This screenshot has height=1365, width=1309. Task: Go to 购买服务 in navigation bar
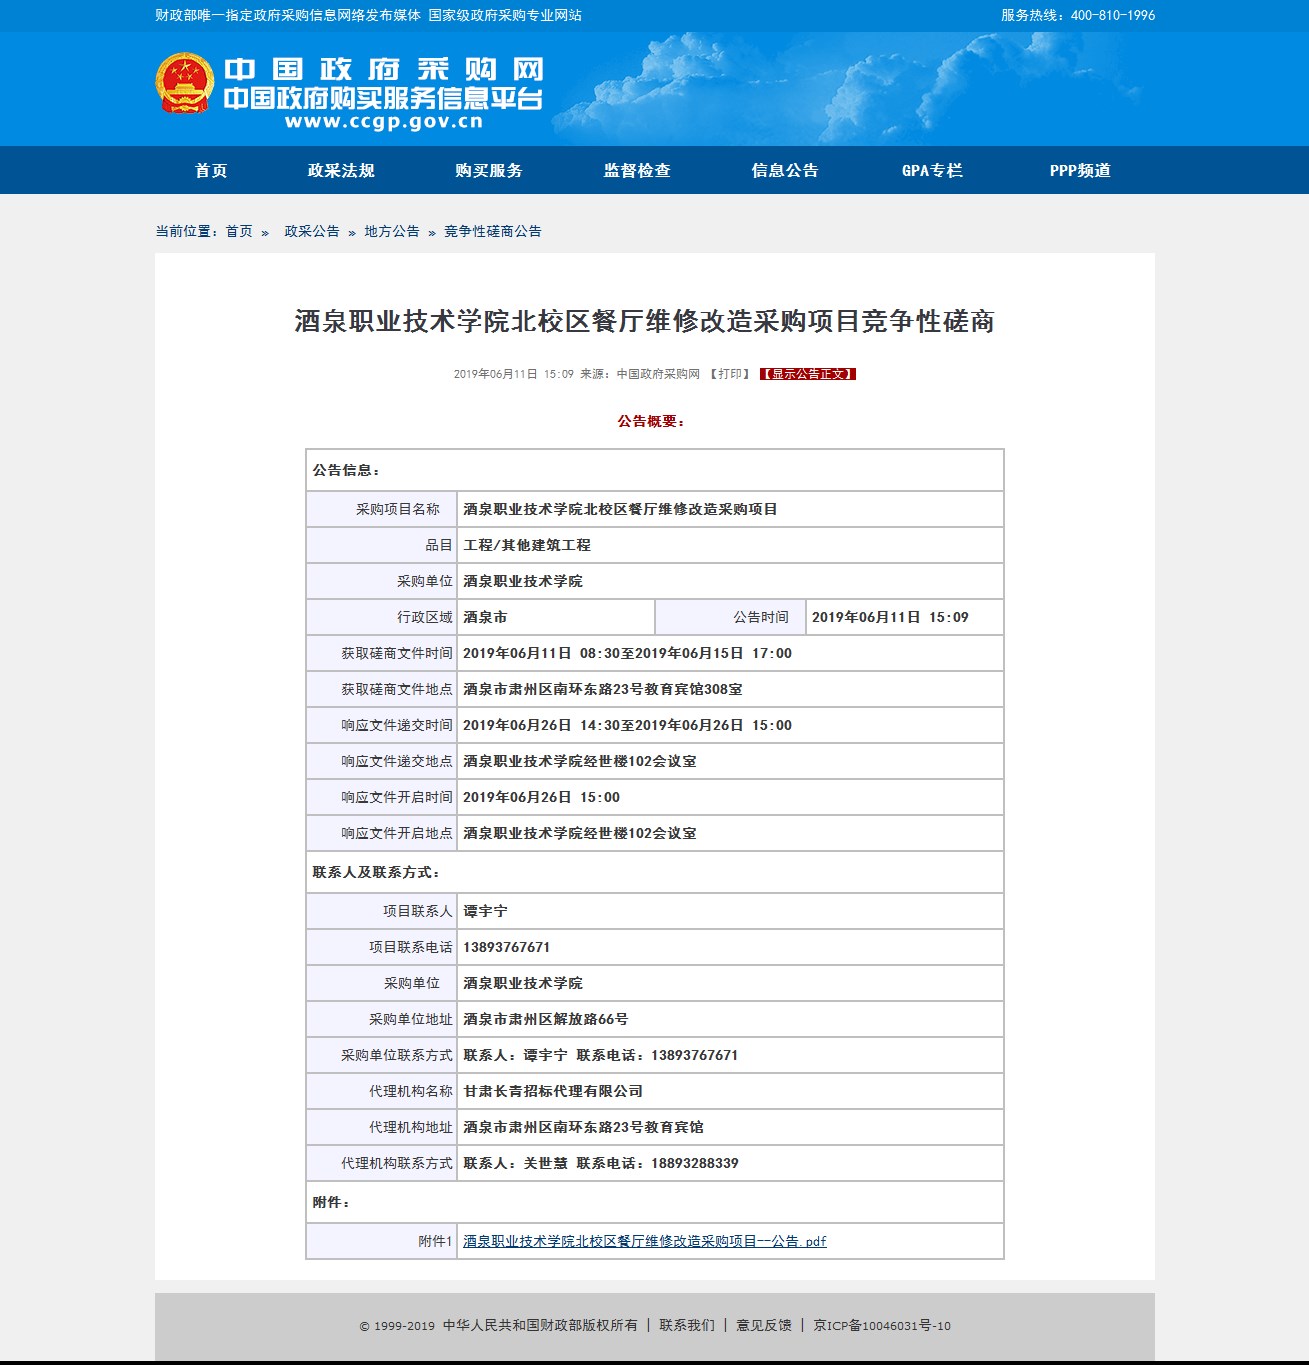[x=489, y=171]
